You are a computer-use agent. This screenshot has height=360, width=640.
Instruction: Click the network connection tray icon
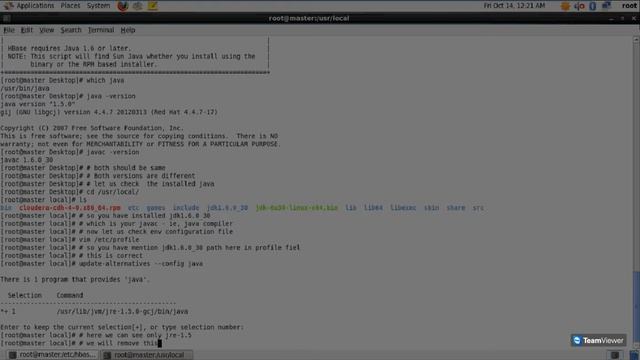pos(606,6)
